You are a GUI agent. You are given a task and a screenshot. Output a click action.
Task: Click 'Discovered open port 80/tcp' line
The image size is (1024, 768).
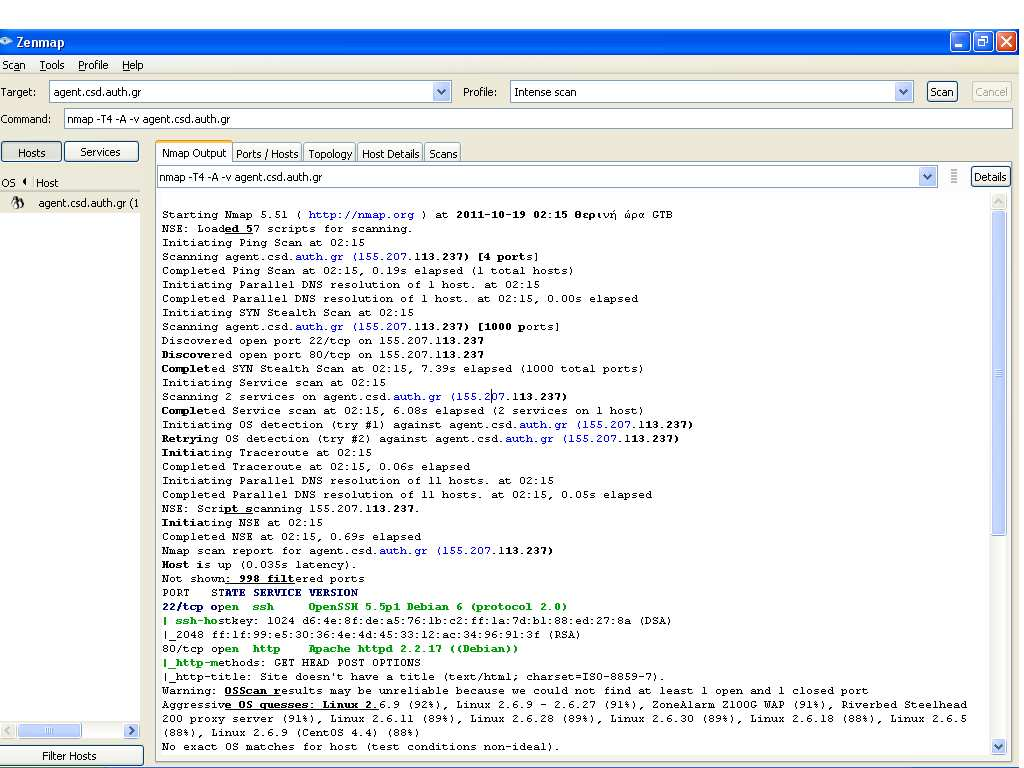[x=323, y=355]
